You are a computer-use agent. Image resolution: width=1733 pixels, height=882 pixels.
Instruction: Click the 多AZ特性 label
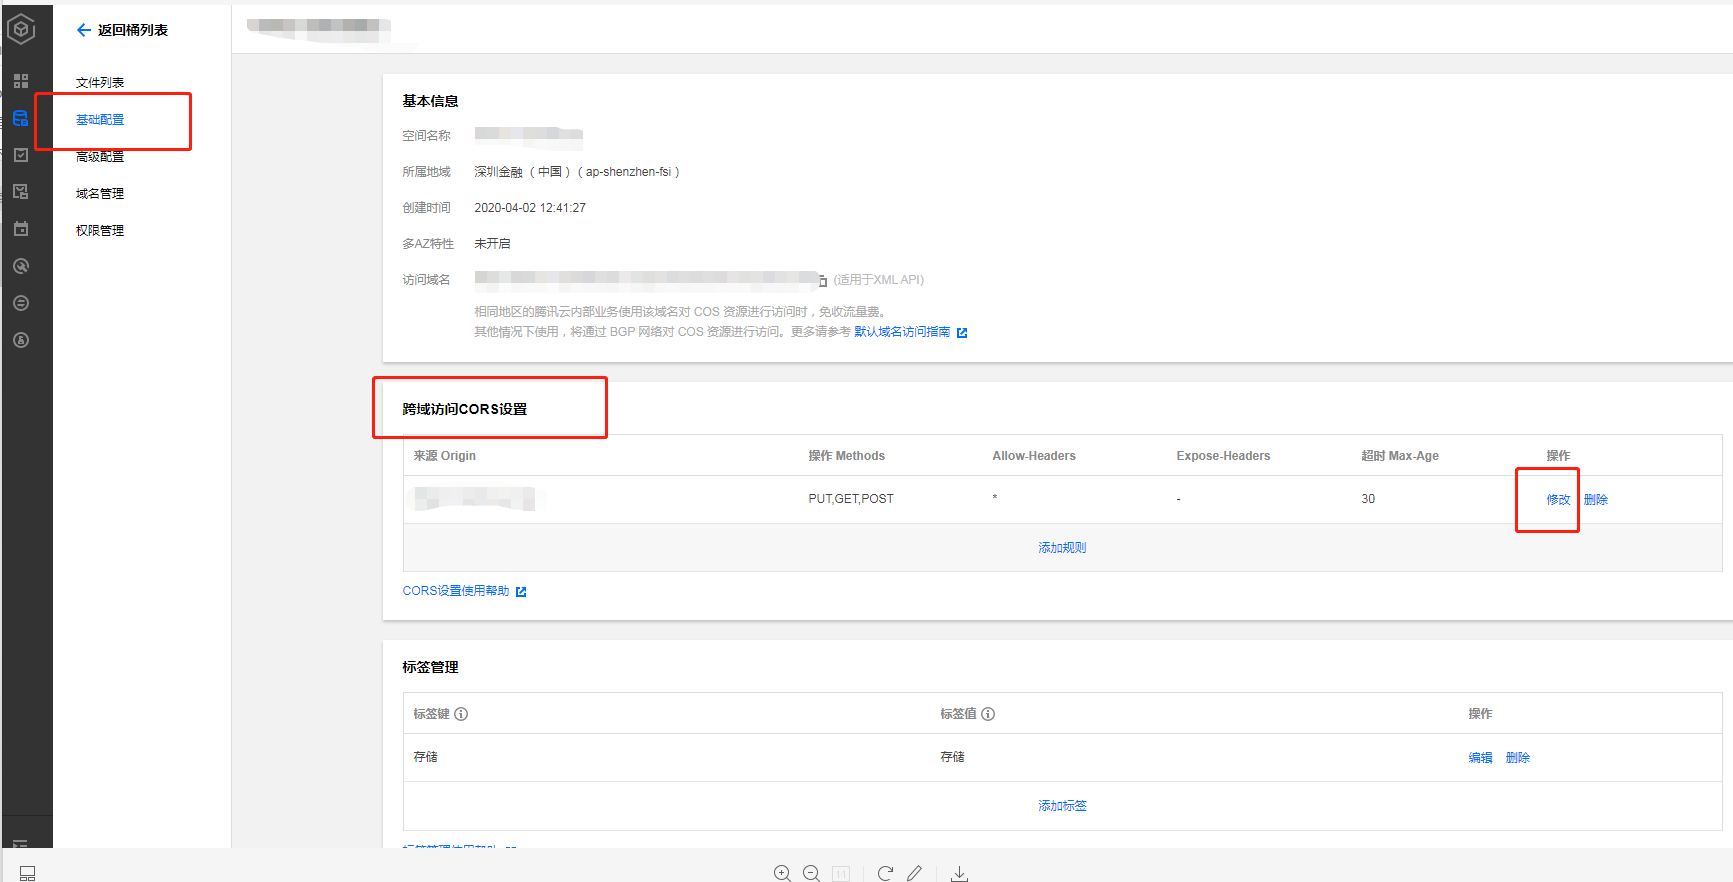tap(428, 244)
